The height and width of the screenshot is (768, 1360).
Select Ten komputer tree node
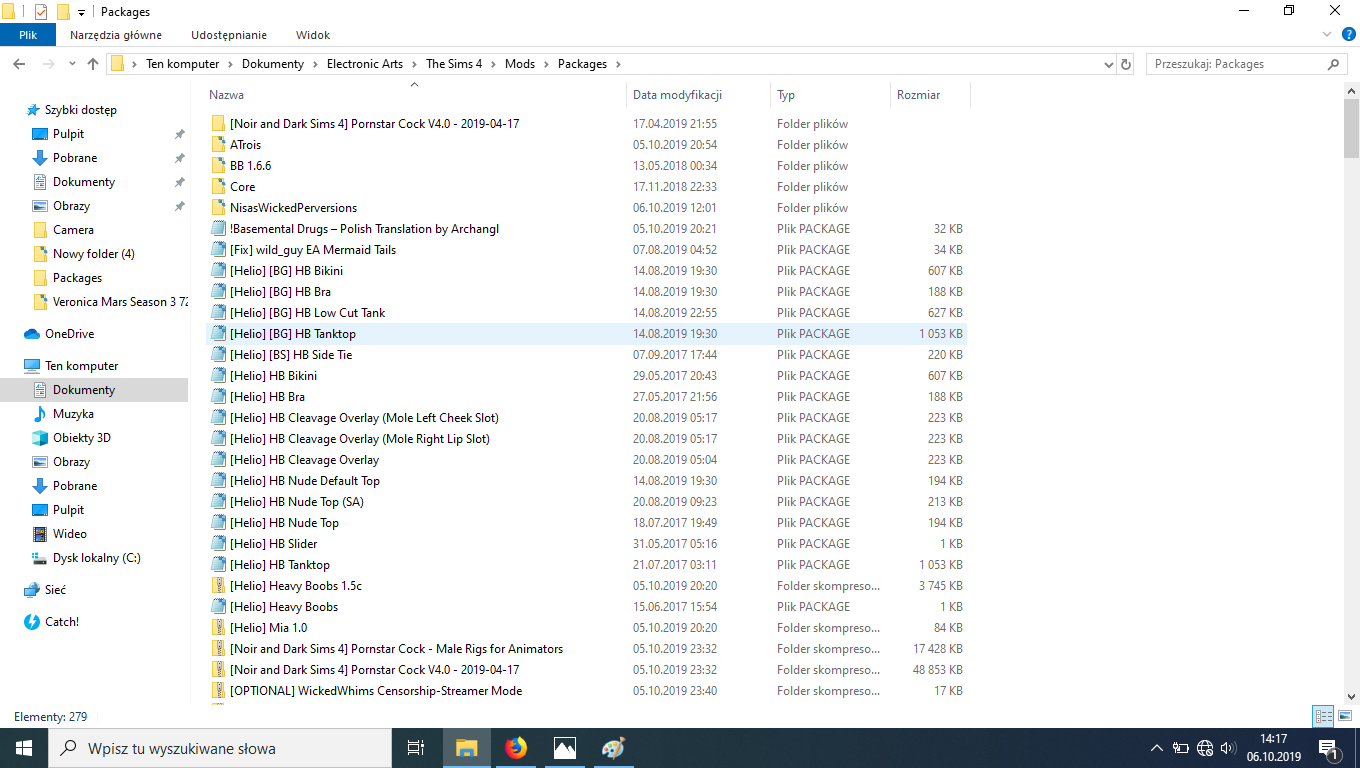pos(81,366)
